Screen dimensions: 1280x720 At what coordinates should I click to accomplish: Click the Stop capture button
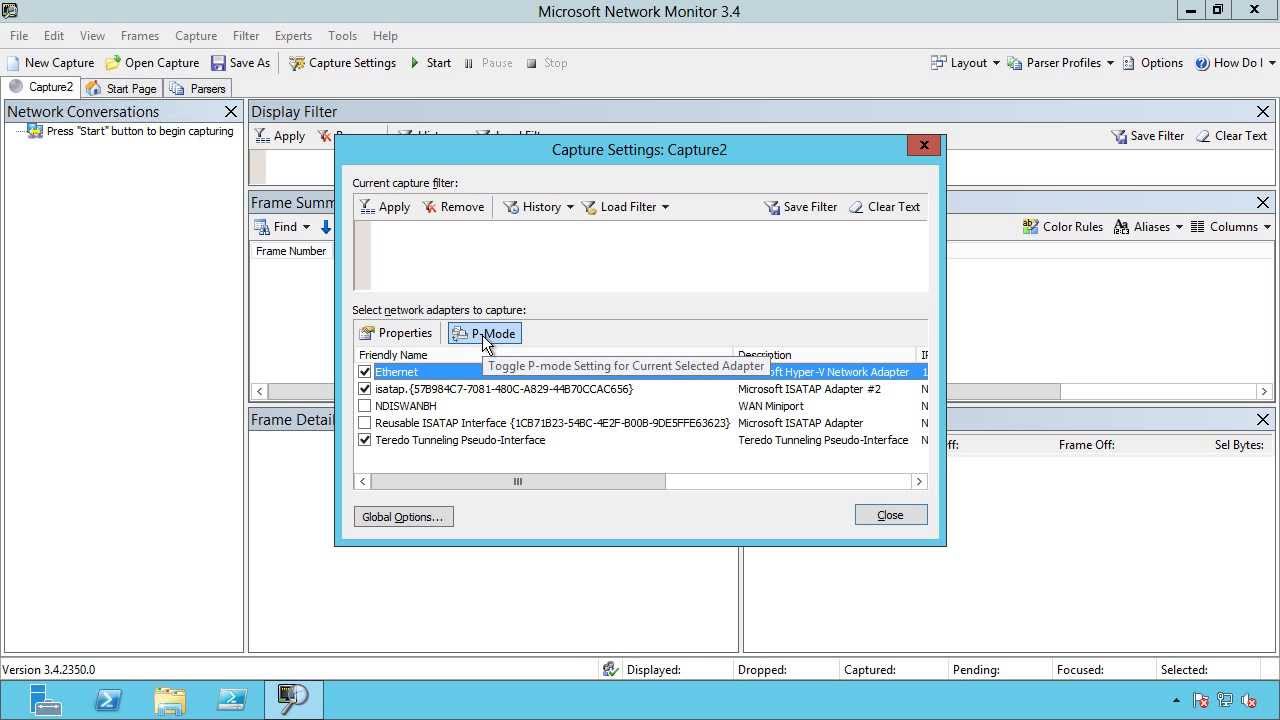coord(546,63)
